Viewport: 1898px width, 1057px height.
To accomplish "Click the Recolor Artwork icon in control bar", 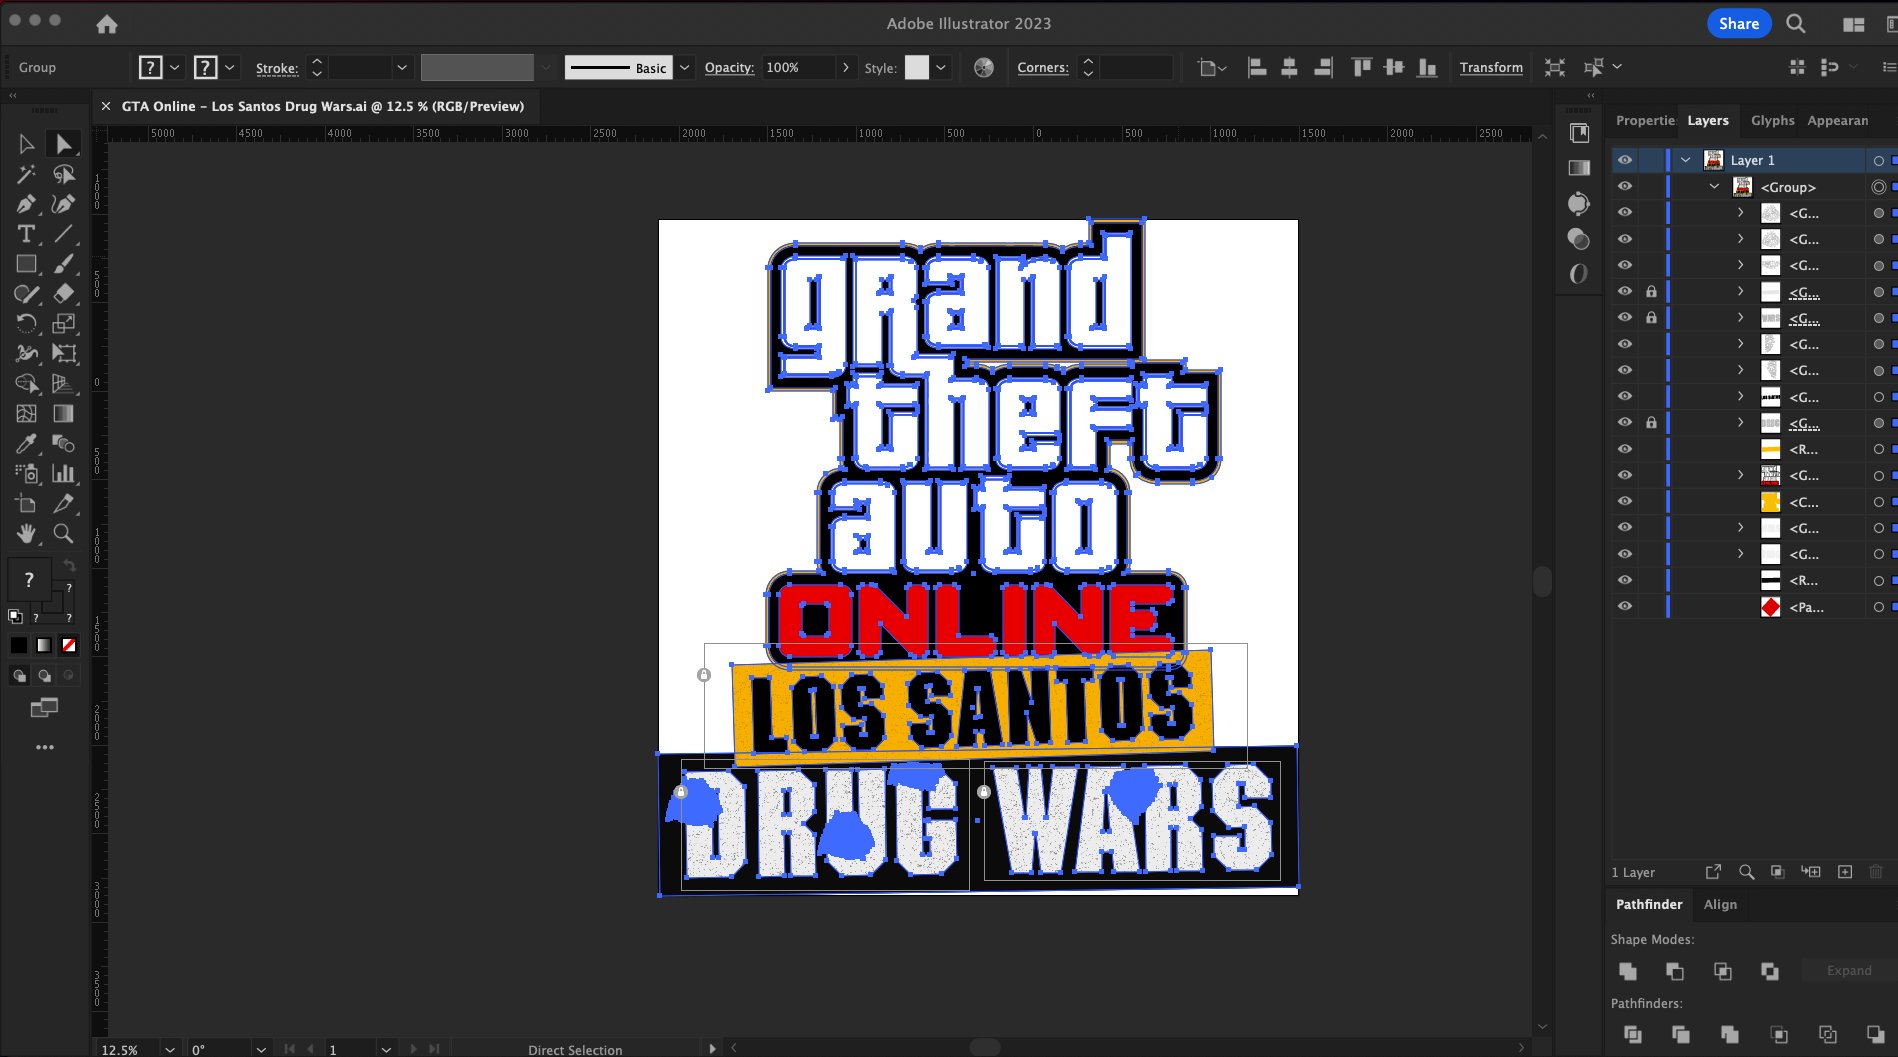I will [x=984, y=67].
